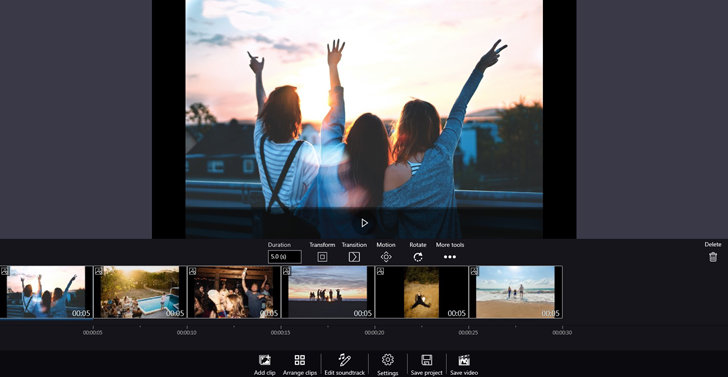
Task: Open the Transform tool
Action: click(322, 257)
